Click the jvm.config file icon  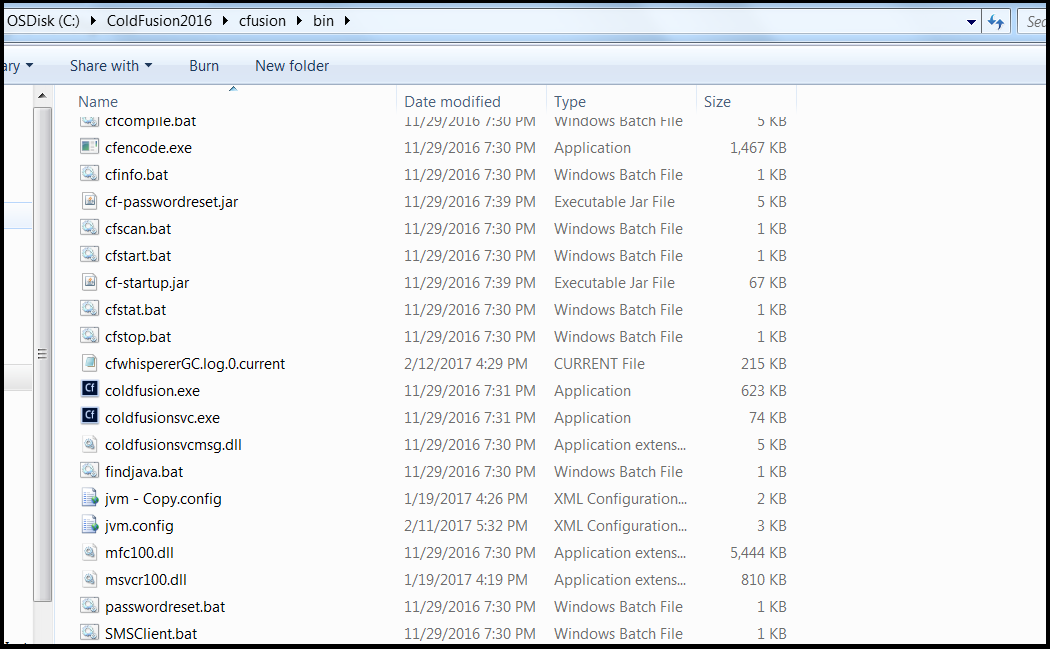tap(90, 524)
